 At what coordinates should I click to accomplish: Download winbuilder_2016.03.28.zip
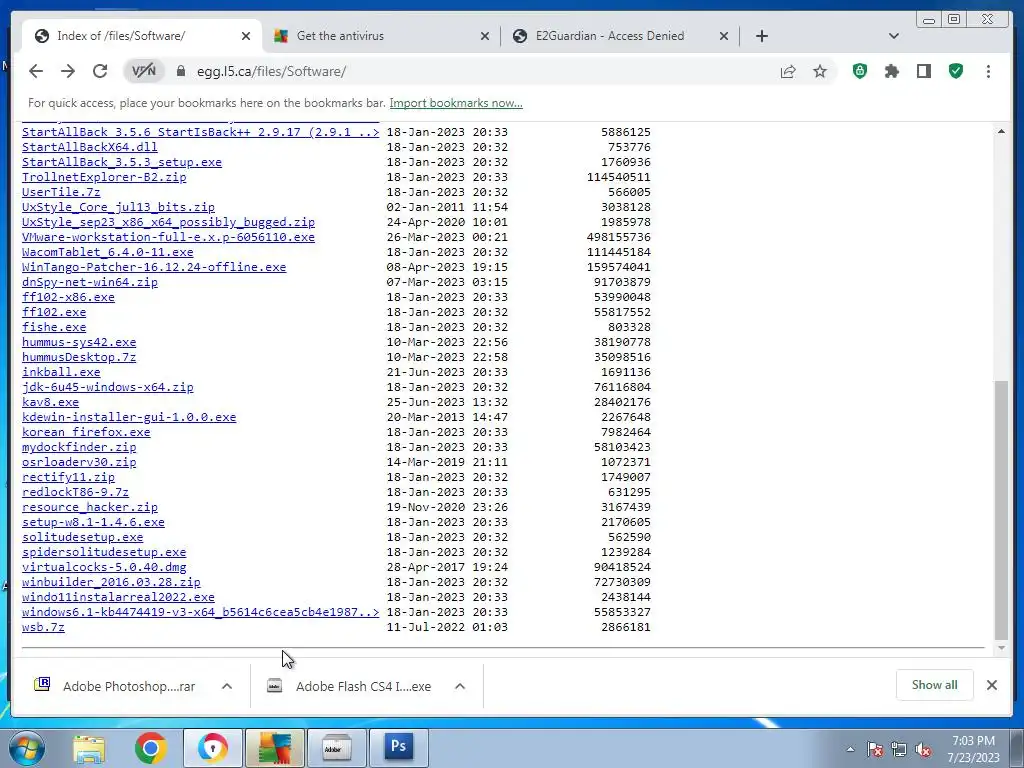point(111,583)
